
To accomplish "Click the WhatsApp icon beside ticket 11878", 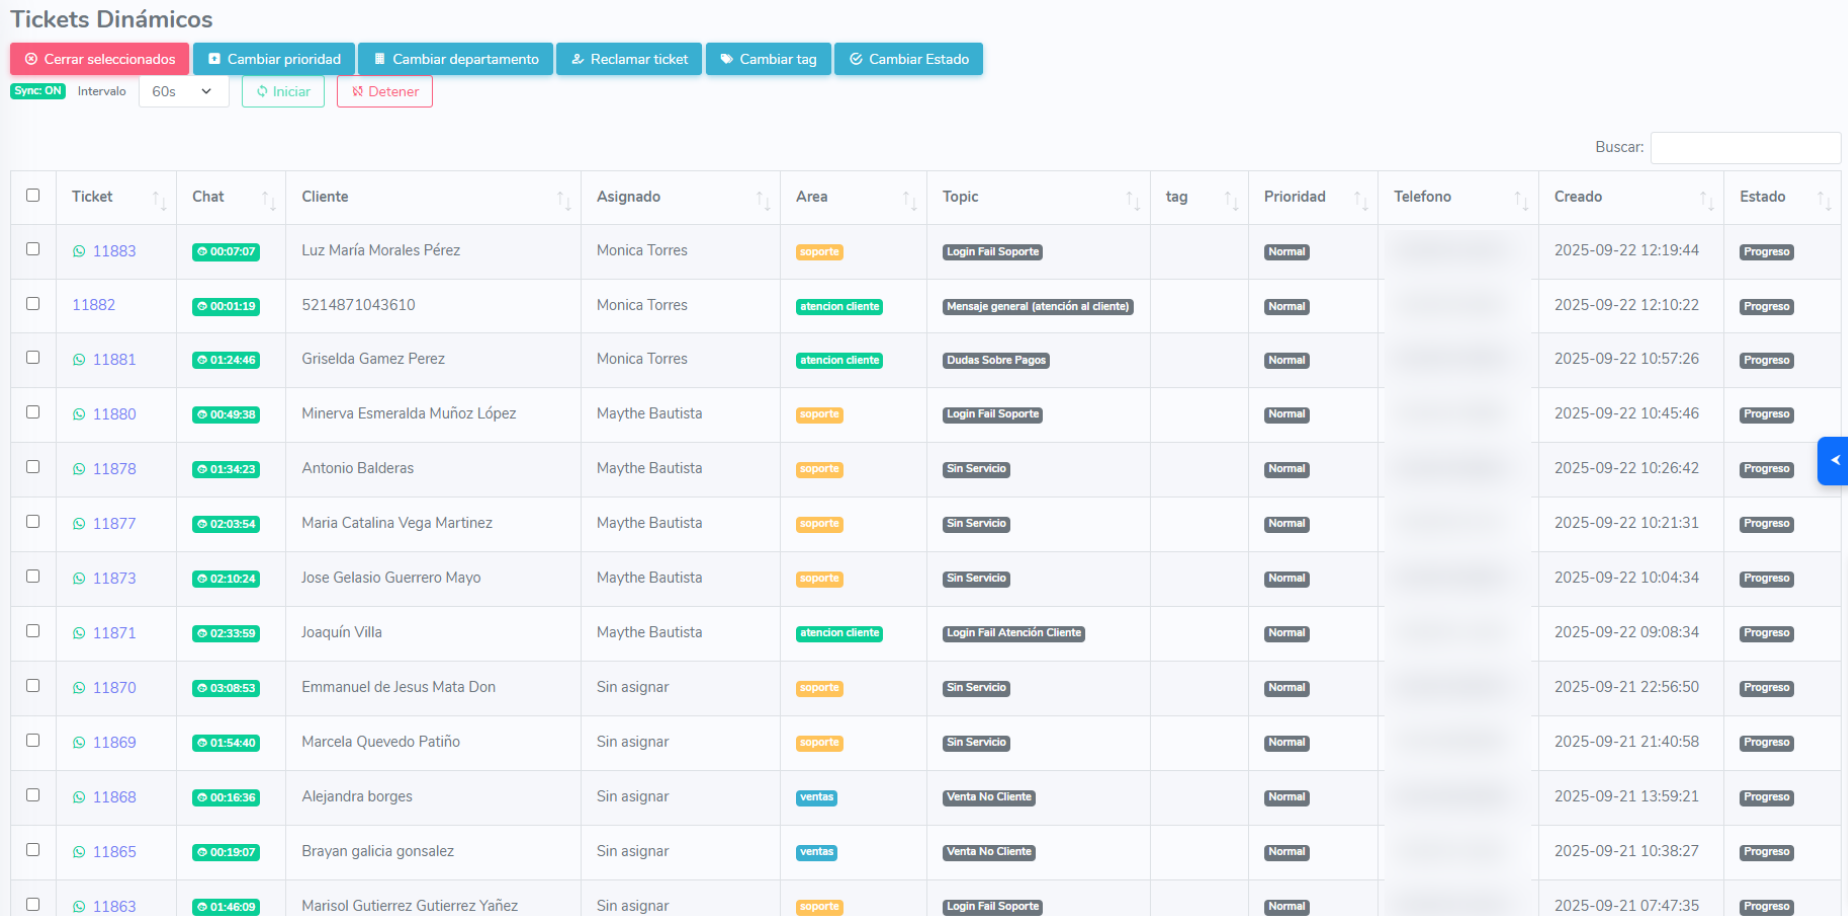I will pyautogui.click(x=79, y=469).
